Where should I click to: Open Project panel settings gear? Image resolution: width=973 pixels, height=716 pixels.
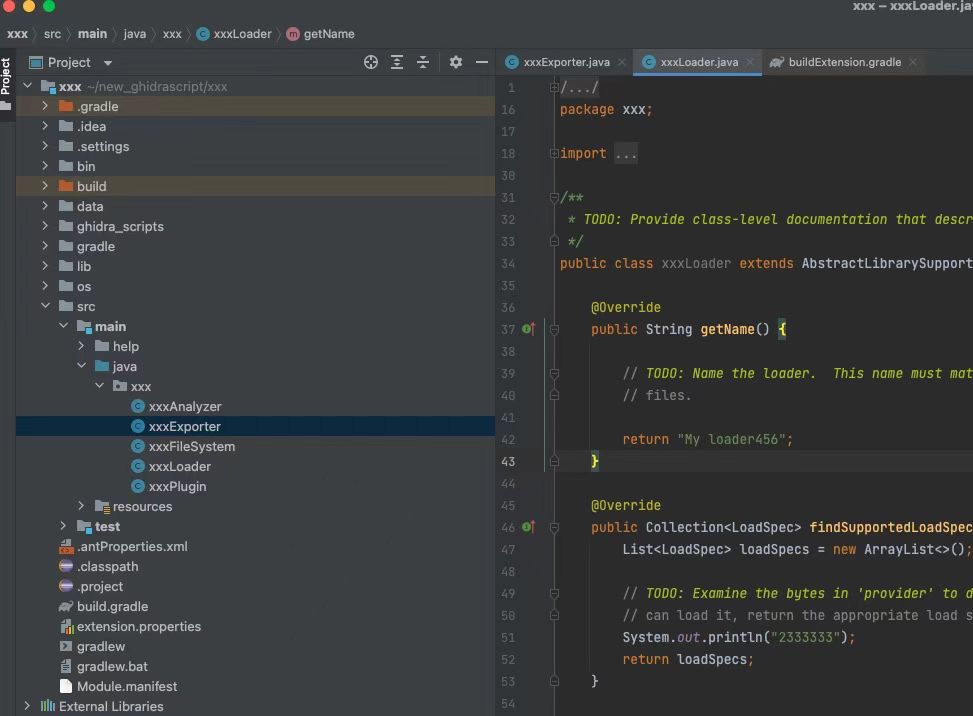(456, 62)
